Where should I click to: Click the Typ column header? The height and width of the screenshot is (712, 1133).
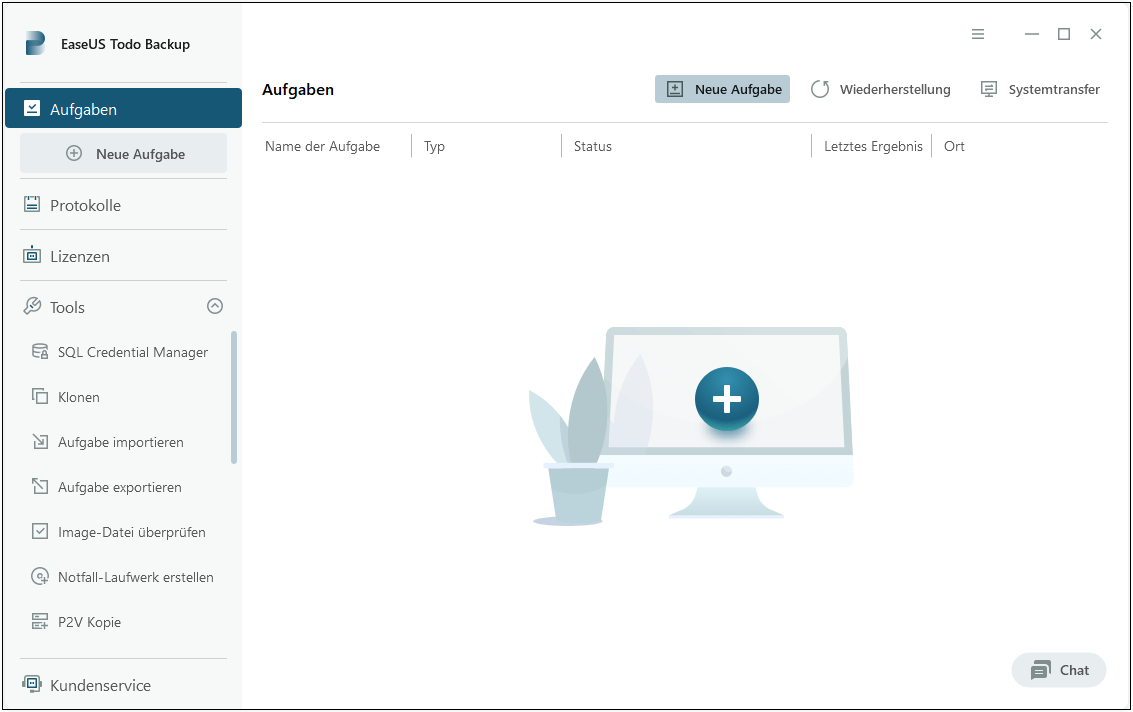434,147
